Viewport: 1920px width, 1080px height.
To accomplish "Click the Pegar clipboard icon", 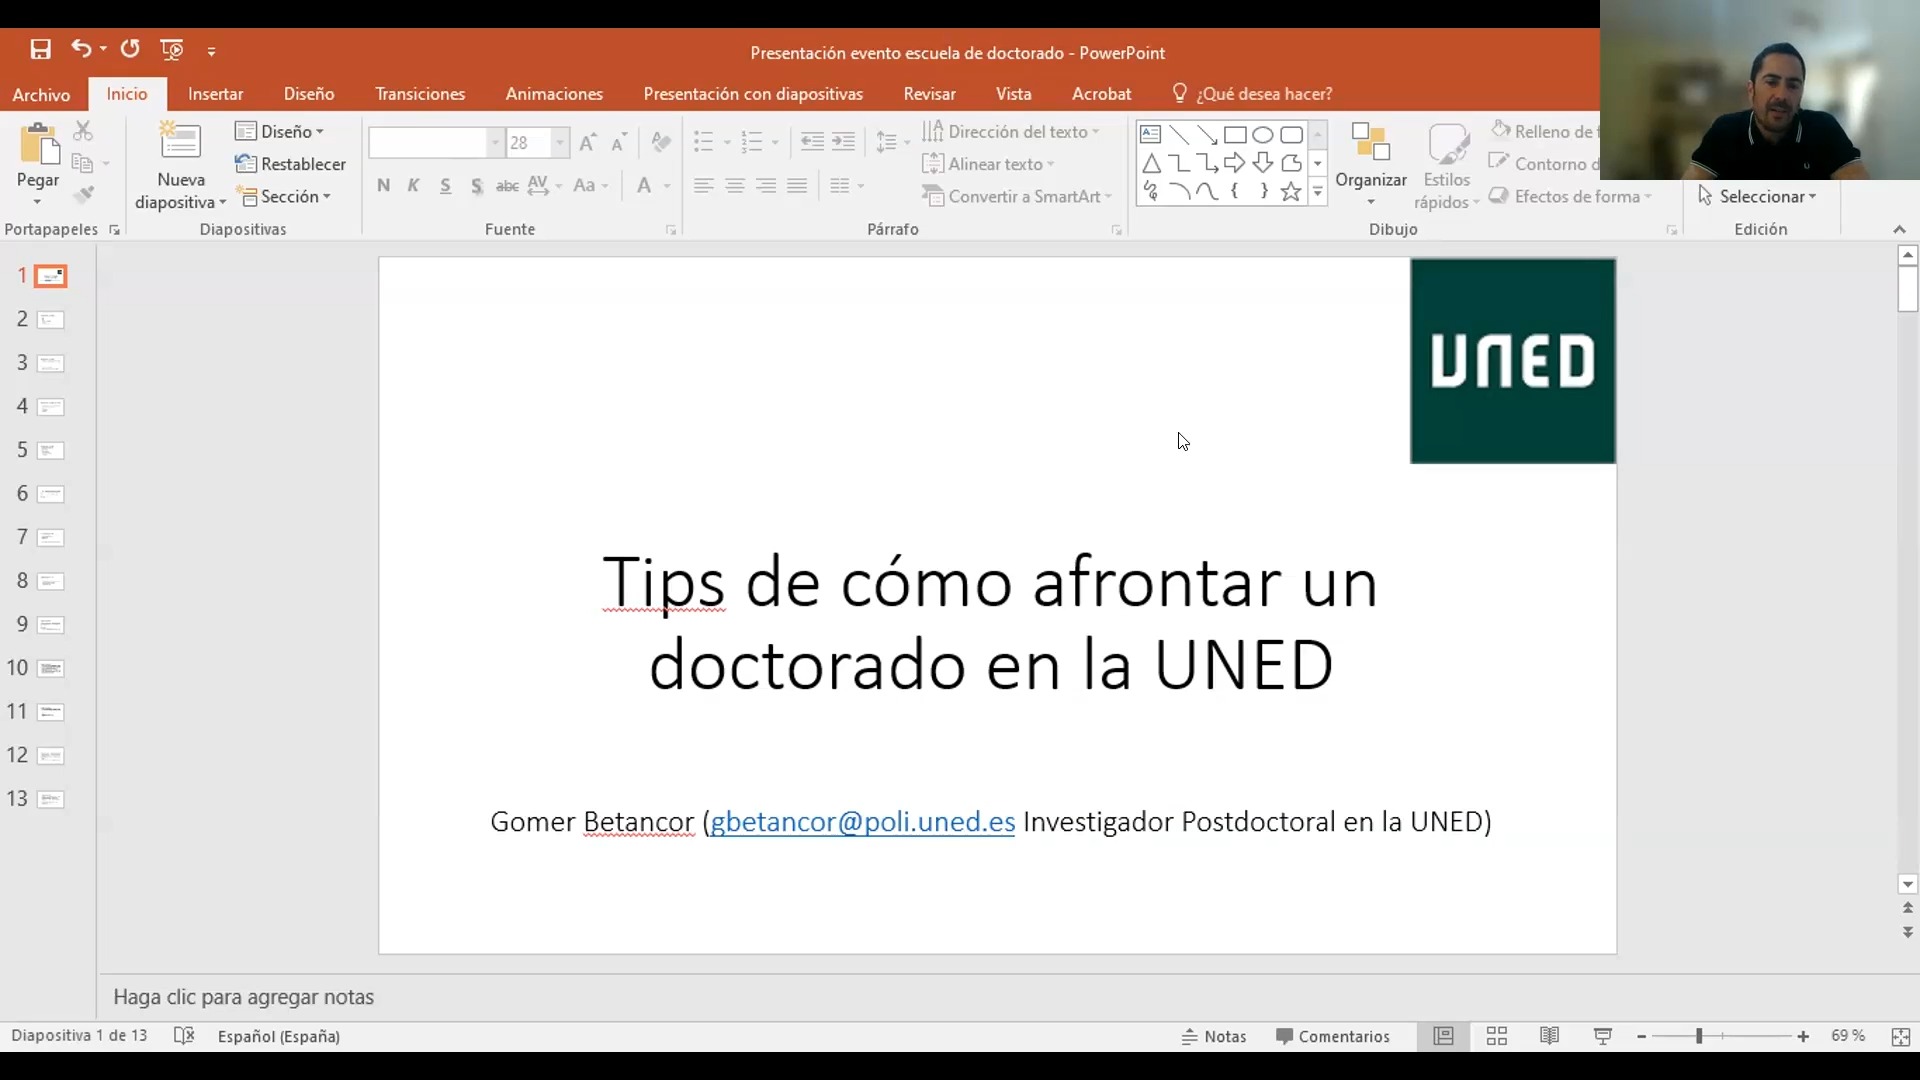I will [x=38, y=144].
